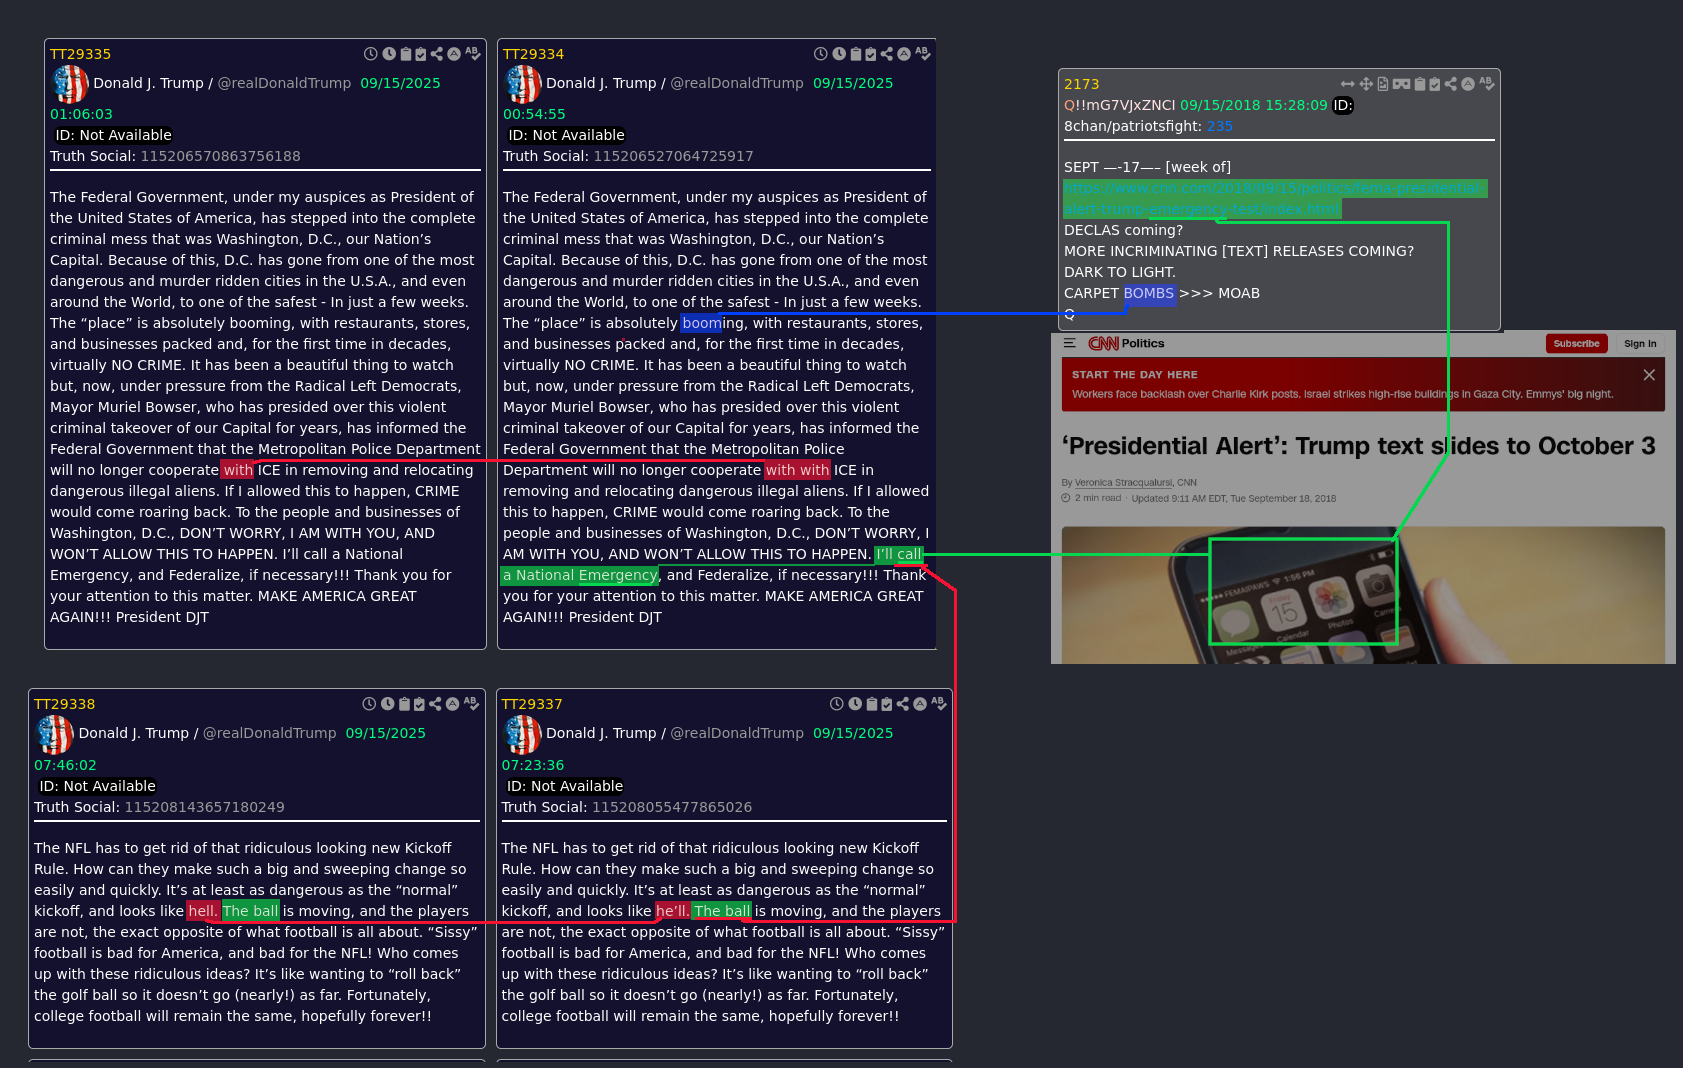Click circled A font icon on TT29335
1683x1068 pixels.
point(454,54)
